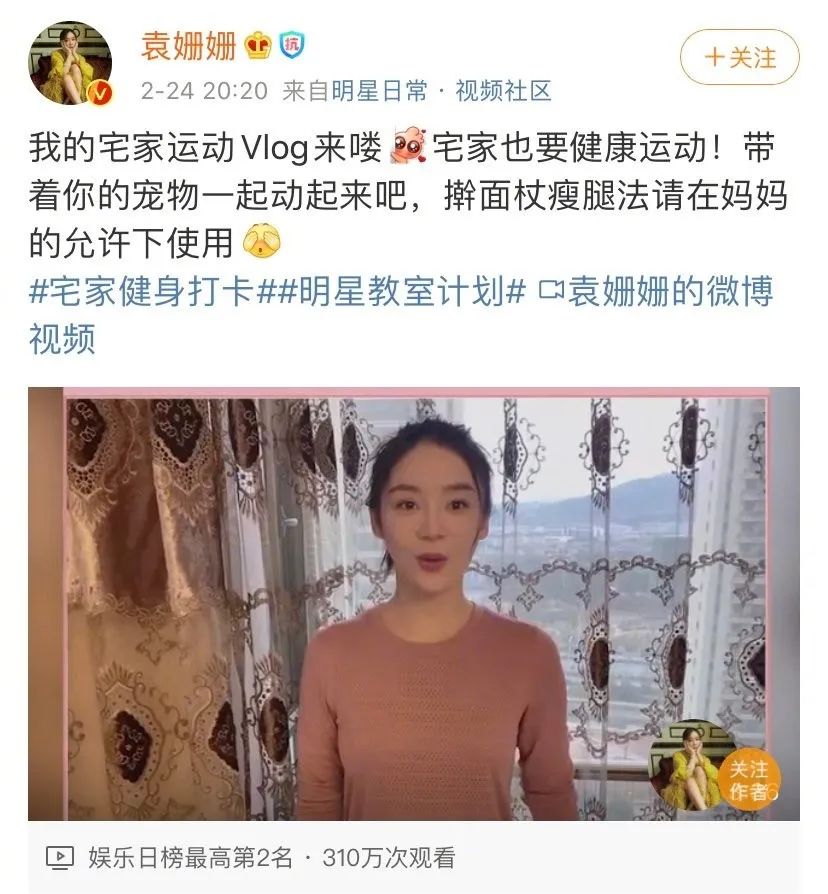Tap the 关注作者 overlay button on video

[x=750, y=779]
